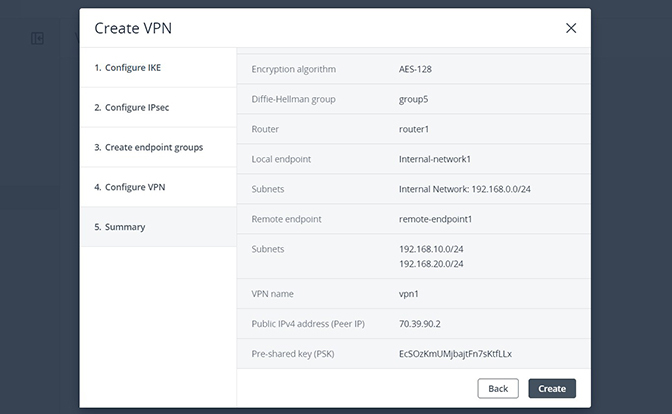The height and width of the screenshot is (414, 672).
Task: Click the 192.168.10.0/24 remote subnet
Action: pos(431,249)
